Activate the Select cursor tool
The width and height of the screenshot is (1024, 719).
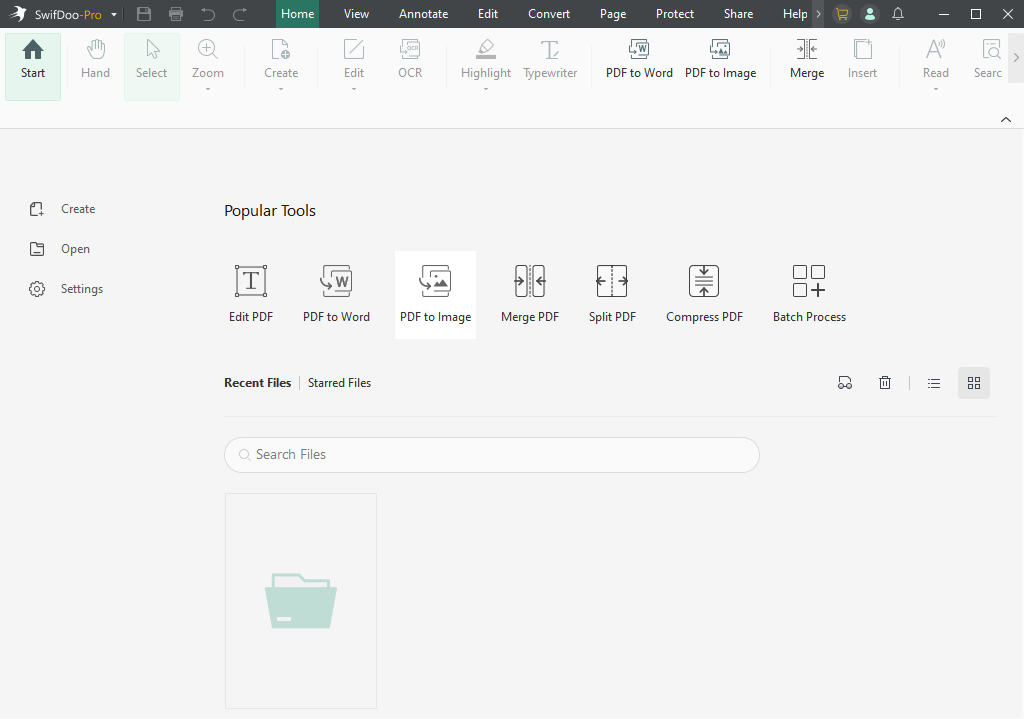point(152,65)
